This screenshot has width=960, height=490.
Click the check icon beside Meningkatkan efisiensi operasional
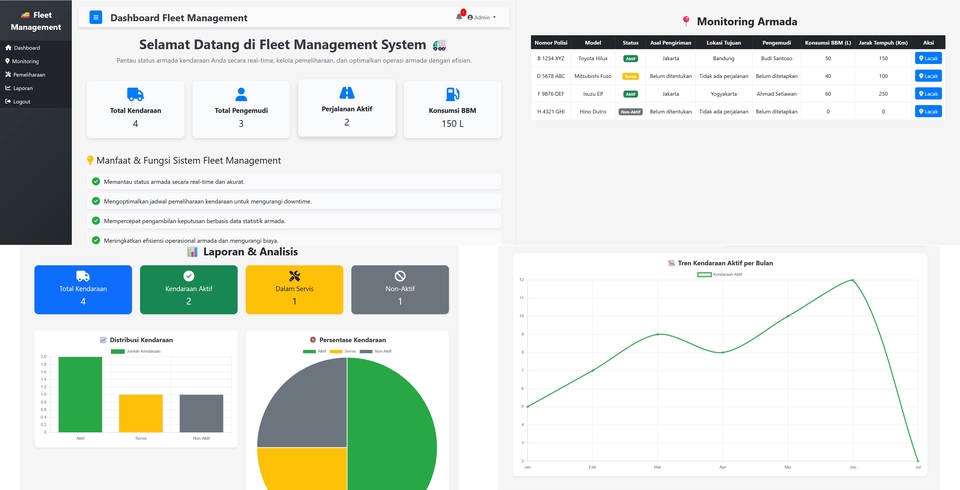click(x=96, y=240)
